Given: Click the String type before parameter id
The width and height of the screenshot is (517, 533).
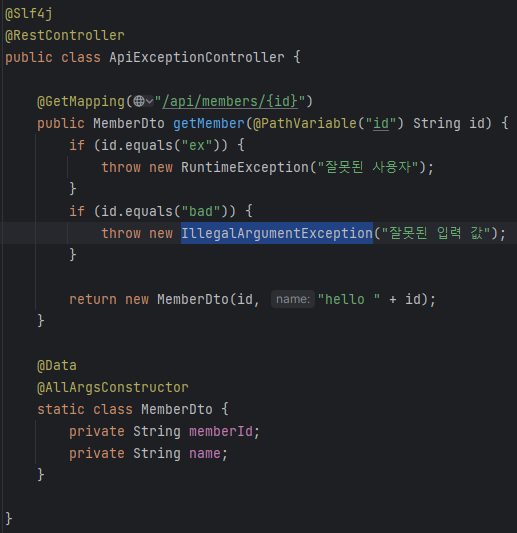Looking at the screenshot, I should pos(437,123).
